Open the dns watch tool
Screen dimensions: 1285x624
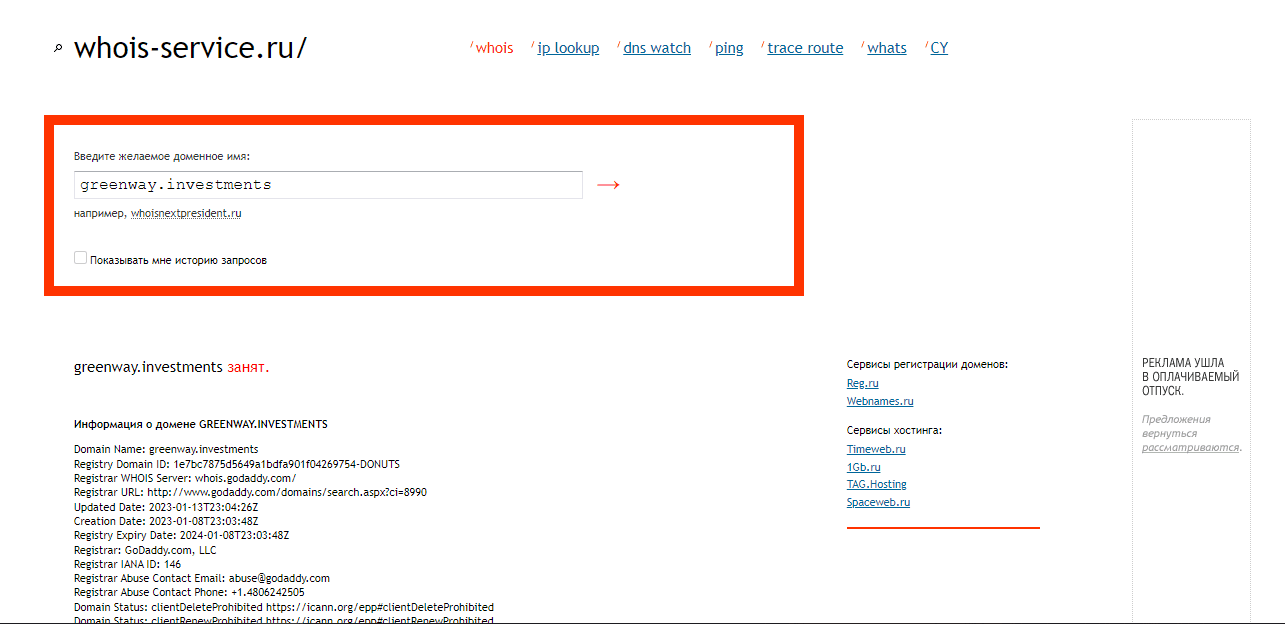(x=657, y=48)
